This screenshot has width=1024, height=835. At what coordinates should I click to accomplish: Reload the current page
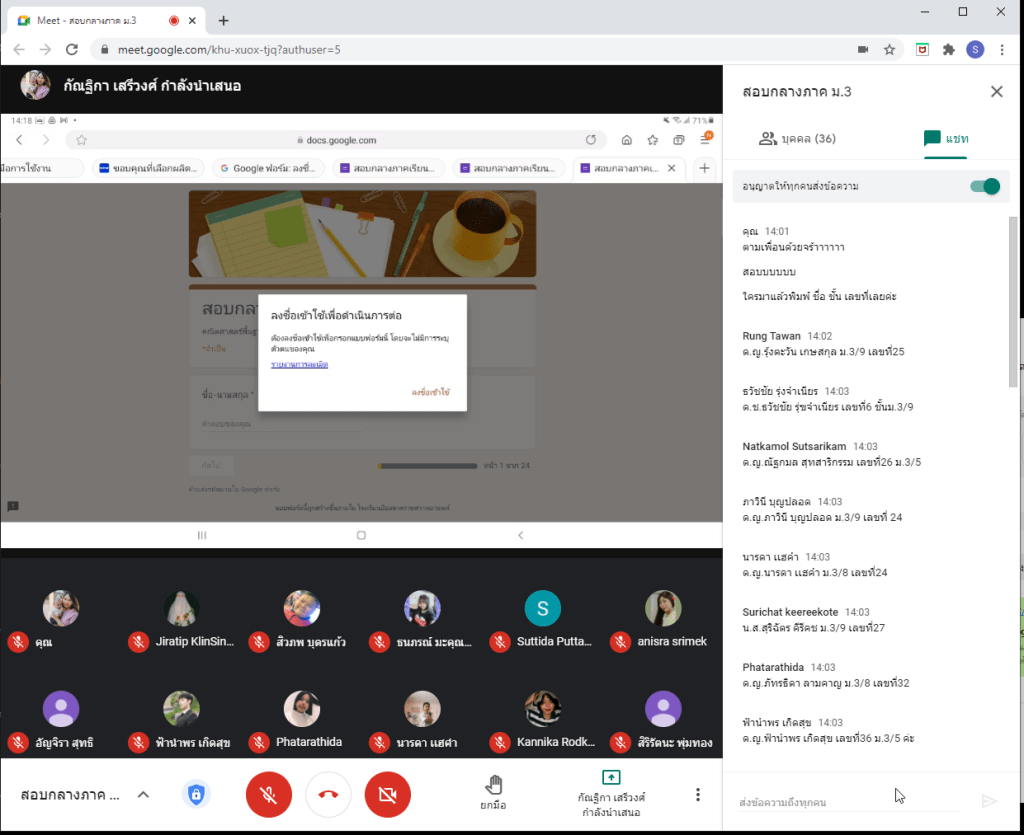[x=72, y=49]
